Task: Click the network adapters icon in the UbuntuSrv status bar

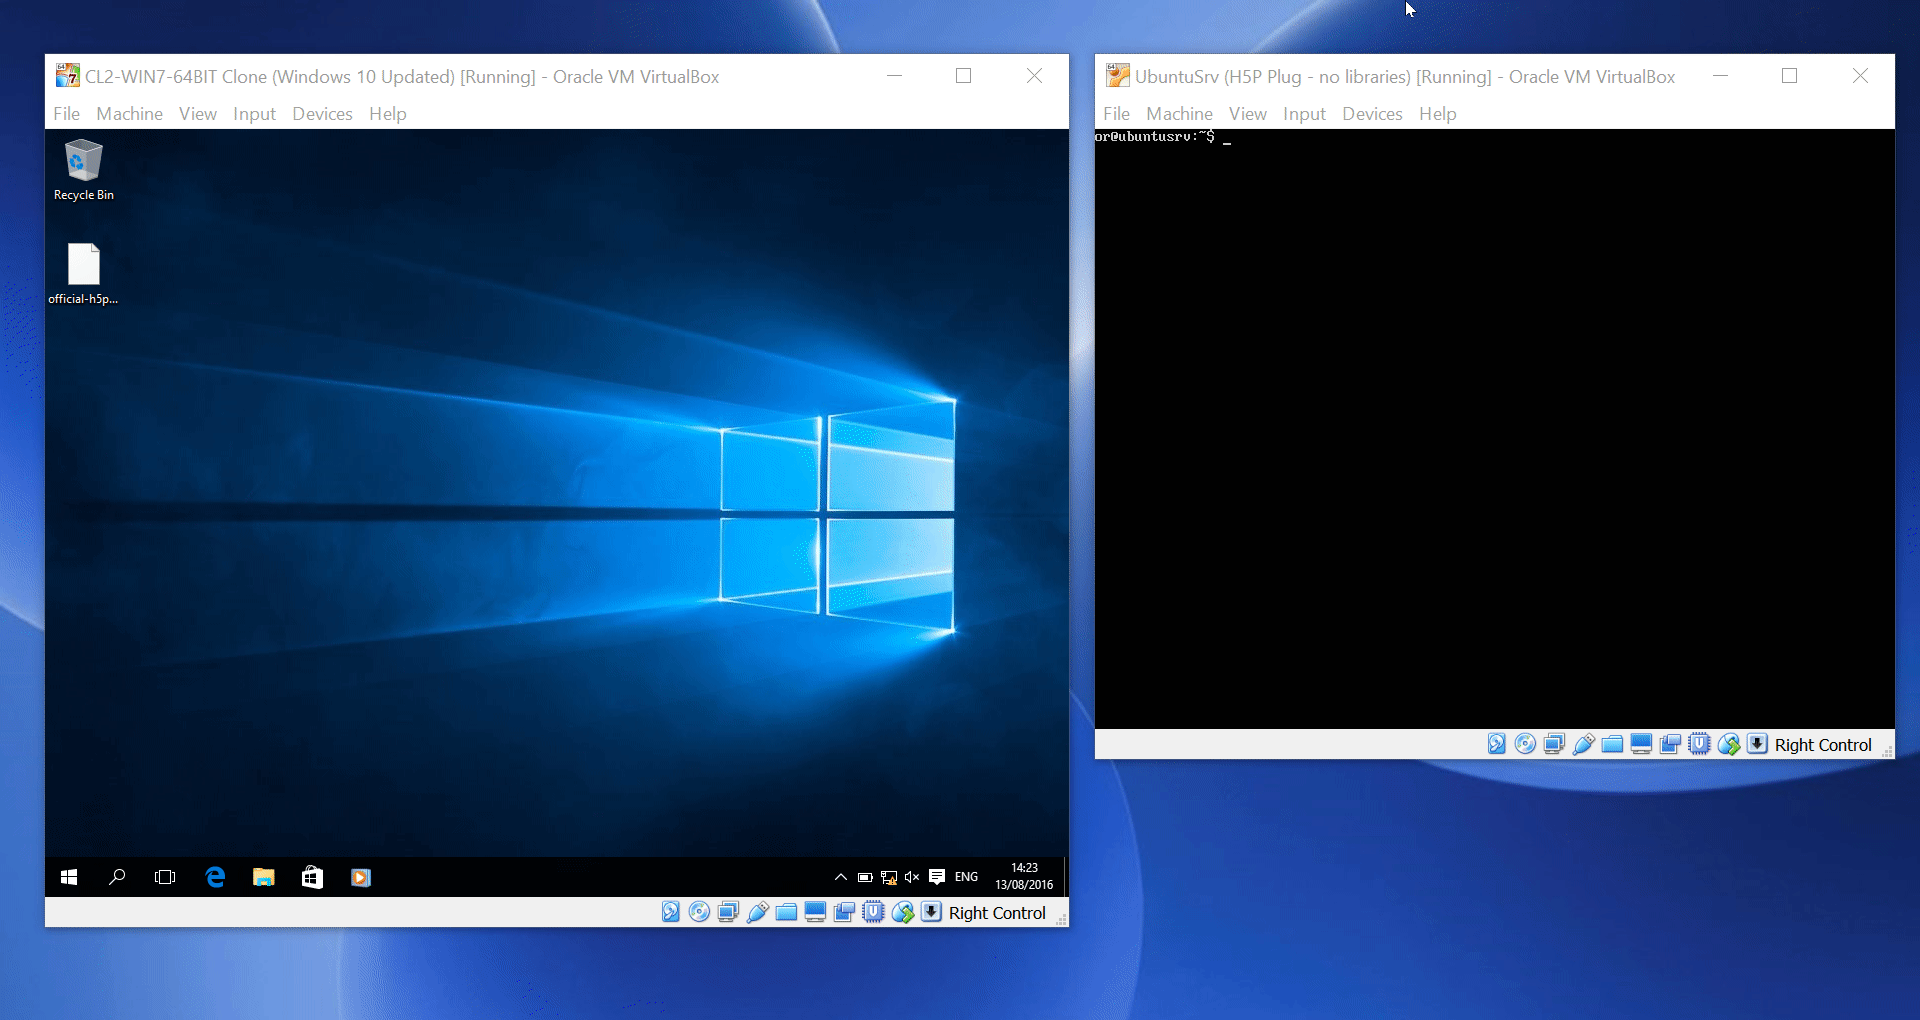Action: click(1554, 744)
